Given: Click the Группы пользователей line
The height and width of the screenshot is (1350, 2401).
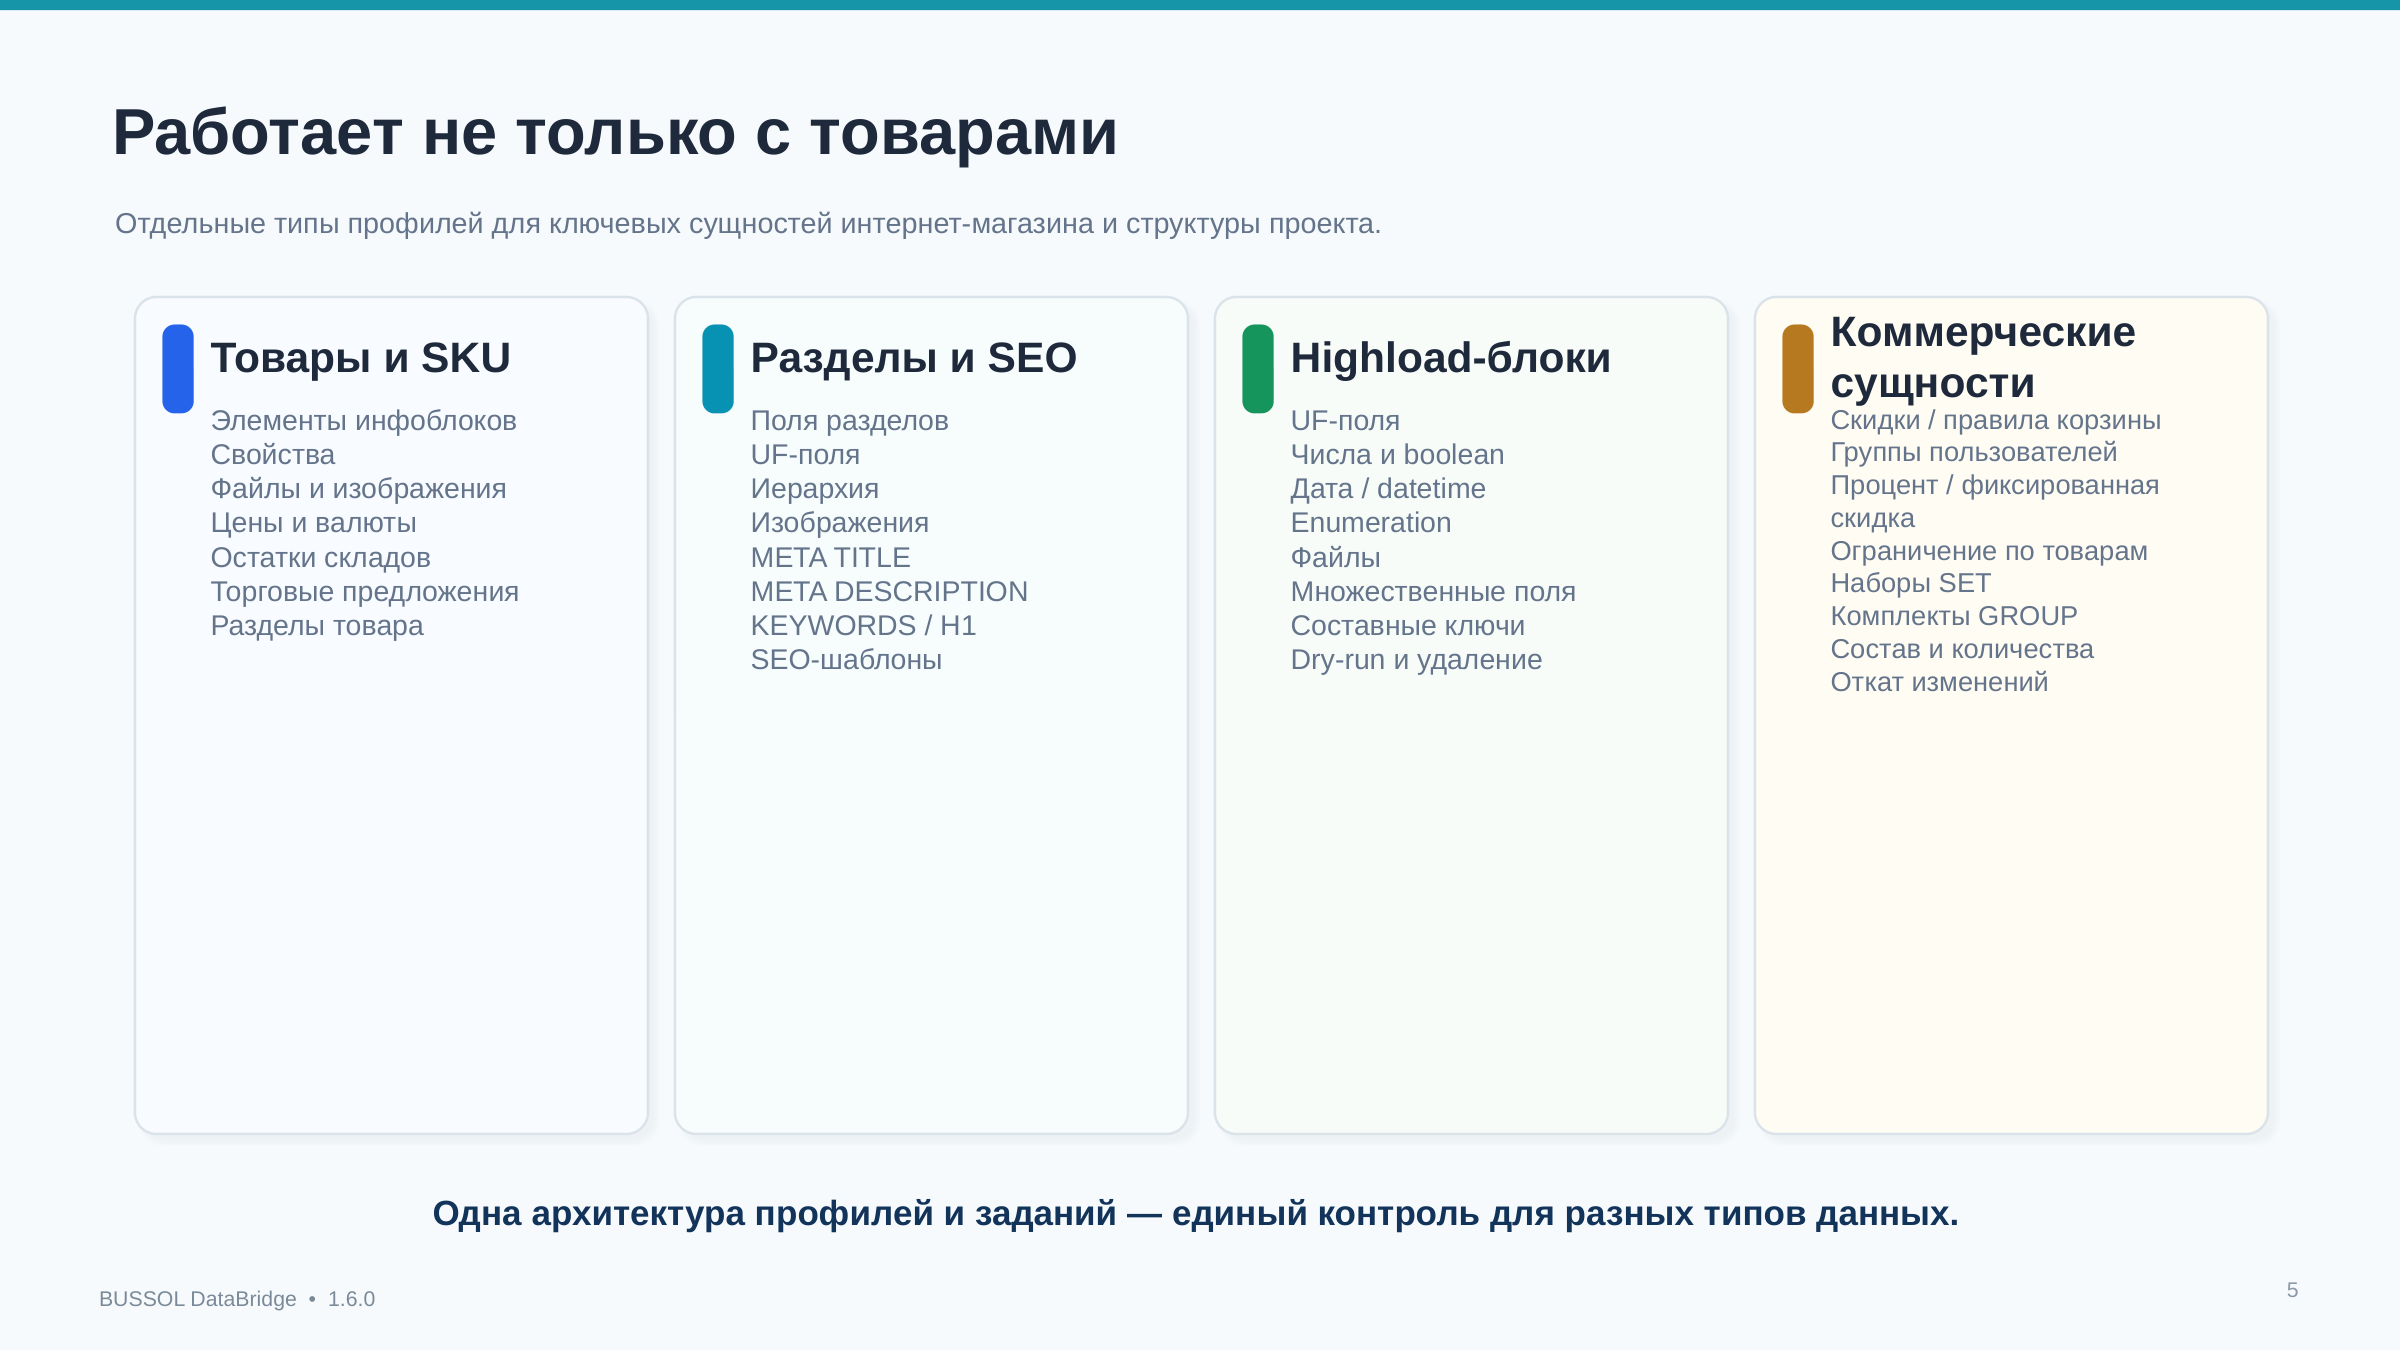Looking at the screenshot, I should tap(1973, 452).
